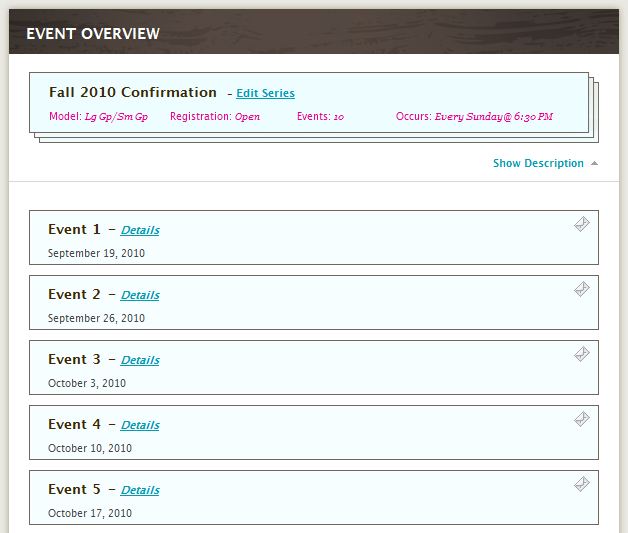
Task: Click the Event Overview header bar
Action: [313, 33]
